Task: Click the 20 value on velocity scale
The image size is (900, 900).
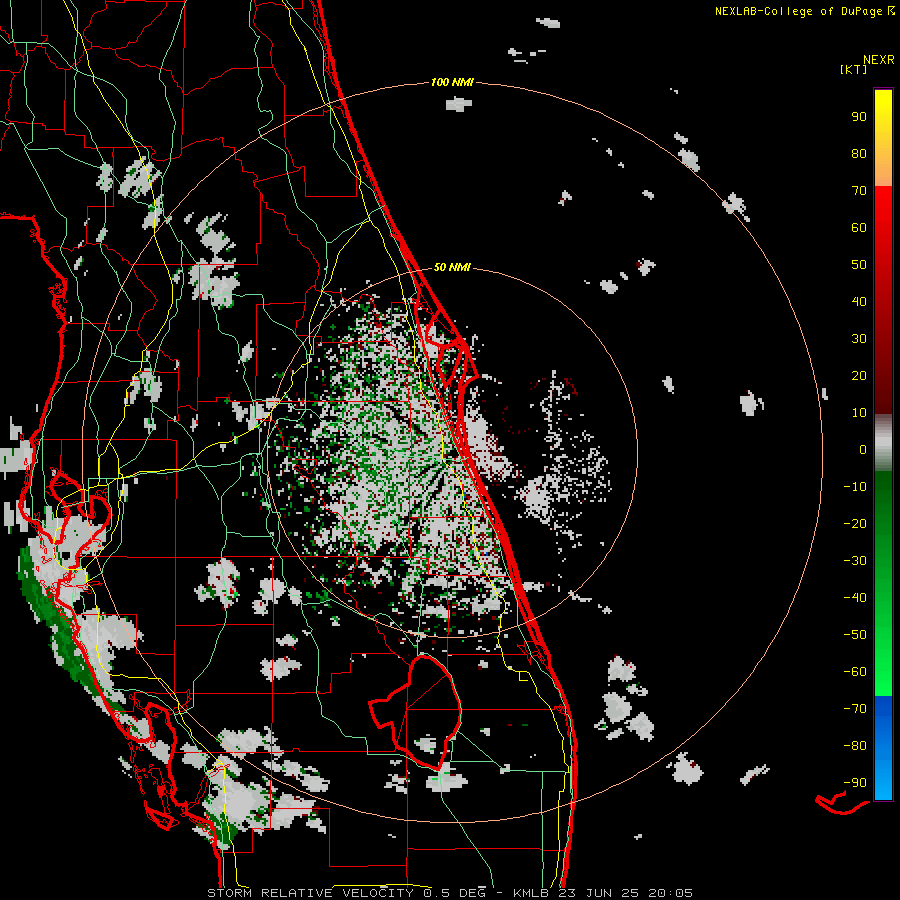Action: coord(859,375)
